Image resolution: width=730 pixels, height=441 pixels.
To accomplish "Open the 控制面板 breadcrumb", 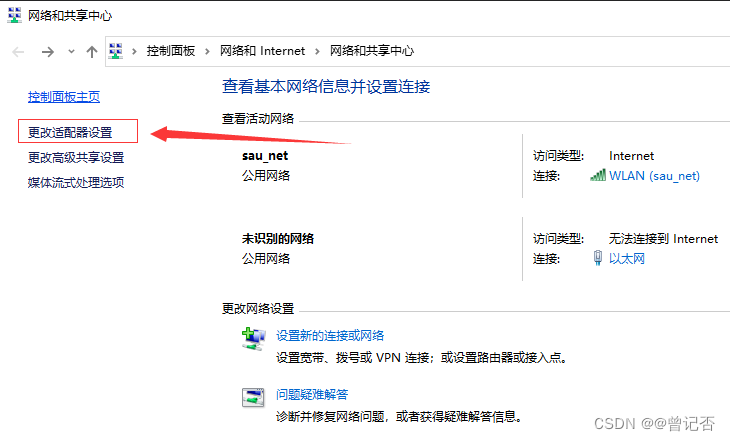I will pyautogui.click(x=171, y=51).
